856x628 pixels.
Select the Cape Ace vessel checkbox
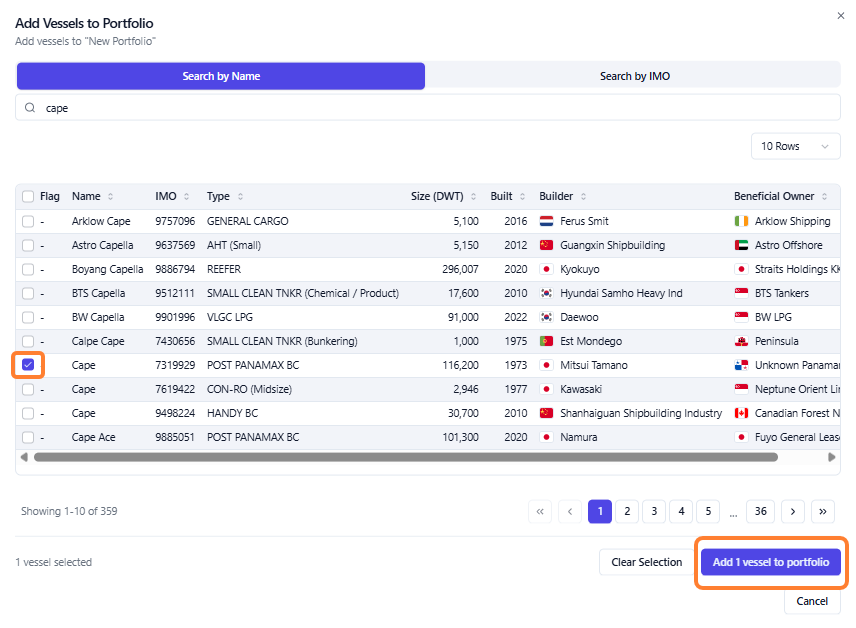tap(28, 437)
